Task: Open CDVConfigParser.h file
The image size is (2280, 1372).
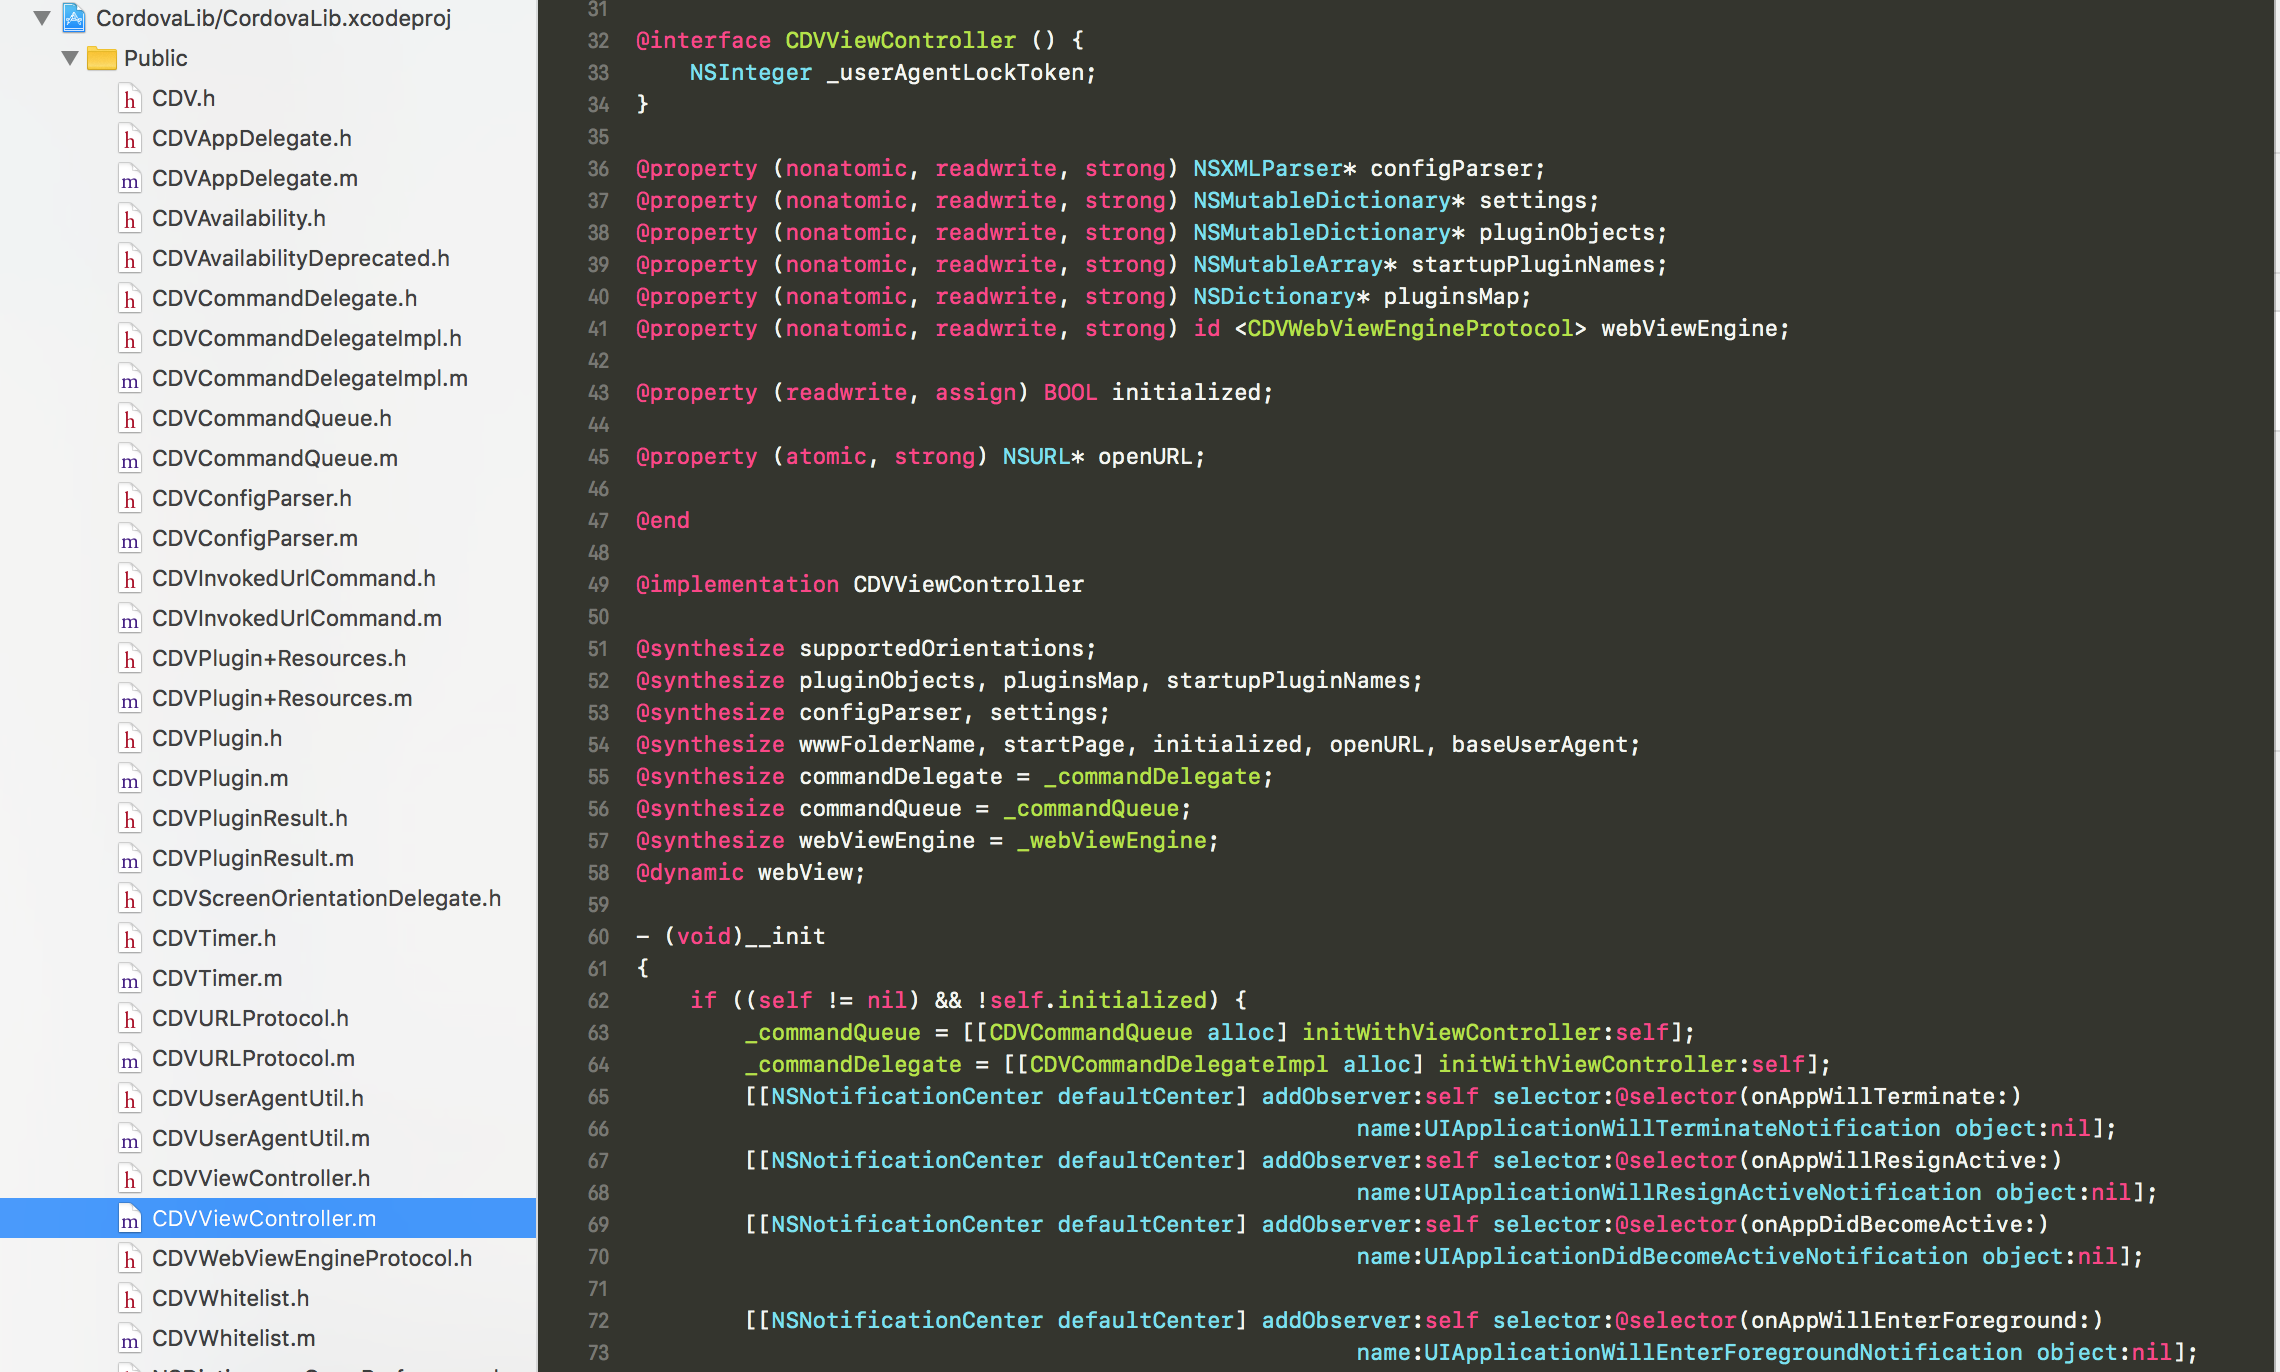Action: point(251,498)
